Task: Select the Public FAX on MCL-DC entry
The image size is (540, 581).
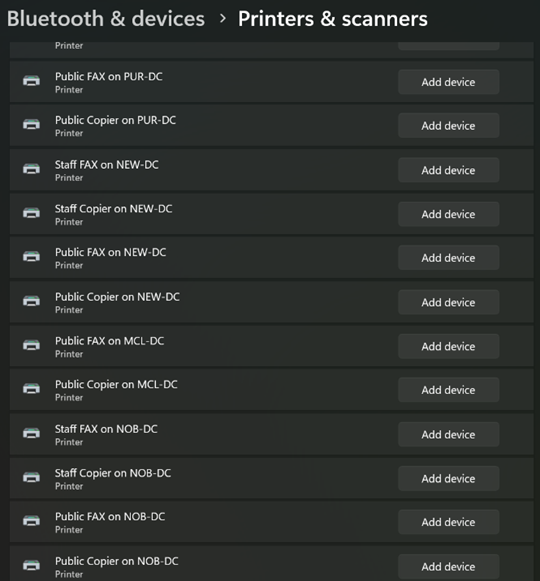Action: click(272, 346)
